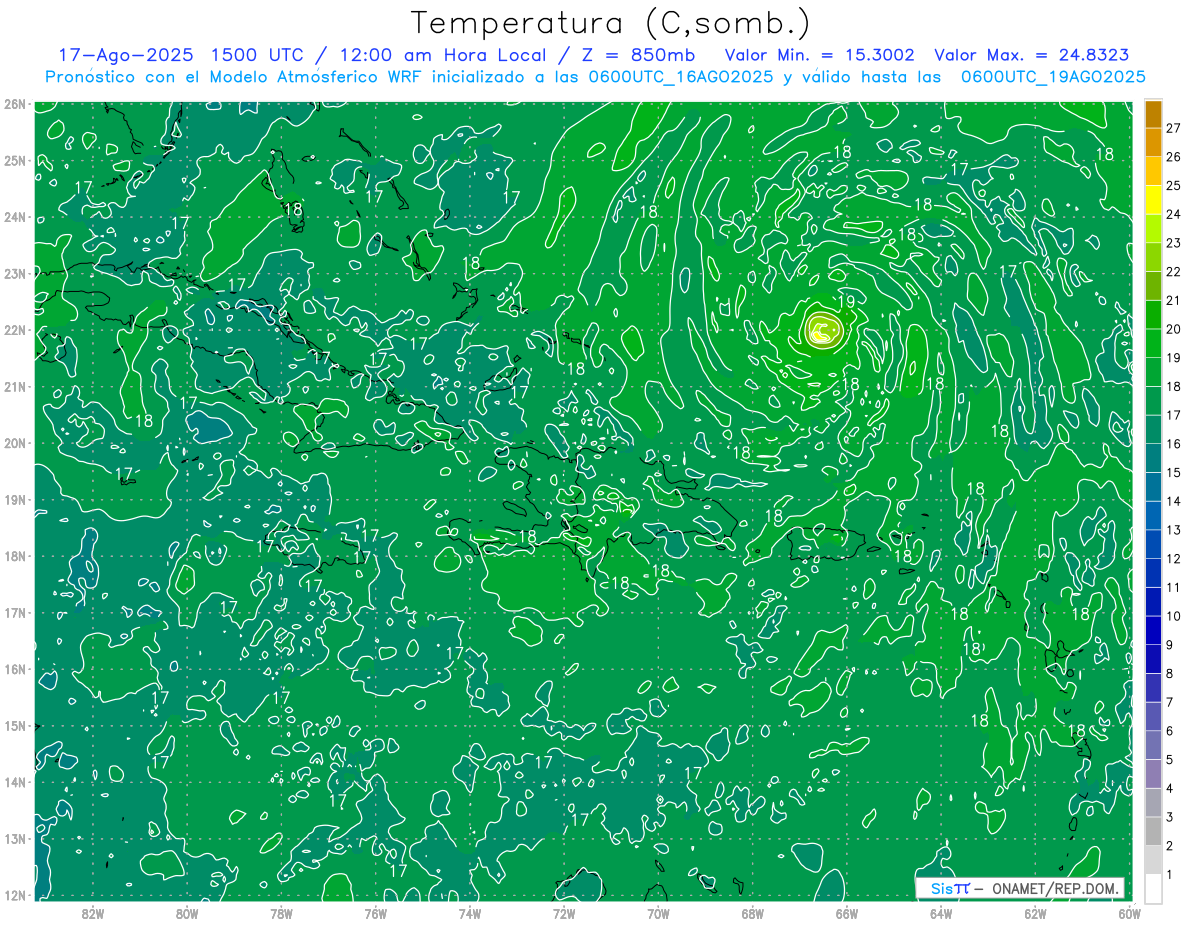Click the "19N" latitude tick label
This screenshot has width=1200, height=927.
click(14, 500)
